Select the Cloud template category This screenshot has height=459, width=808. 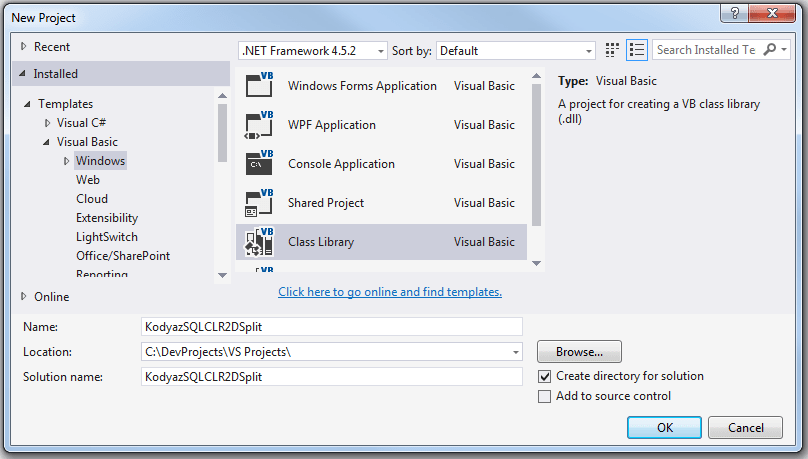coord(92,199)
